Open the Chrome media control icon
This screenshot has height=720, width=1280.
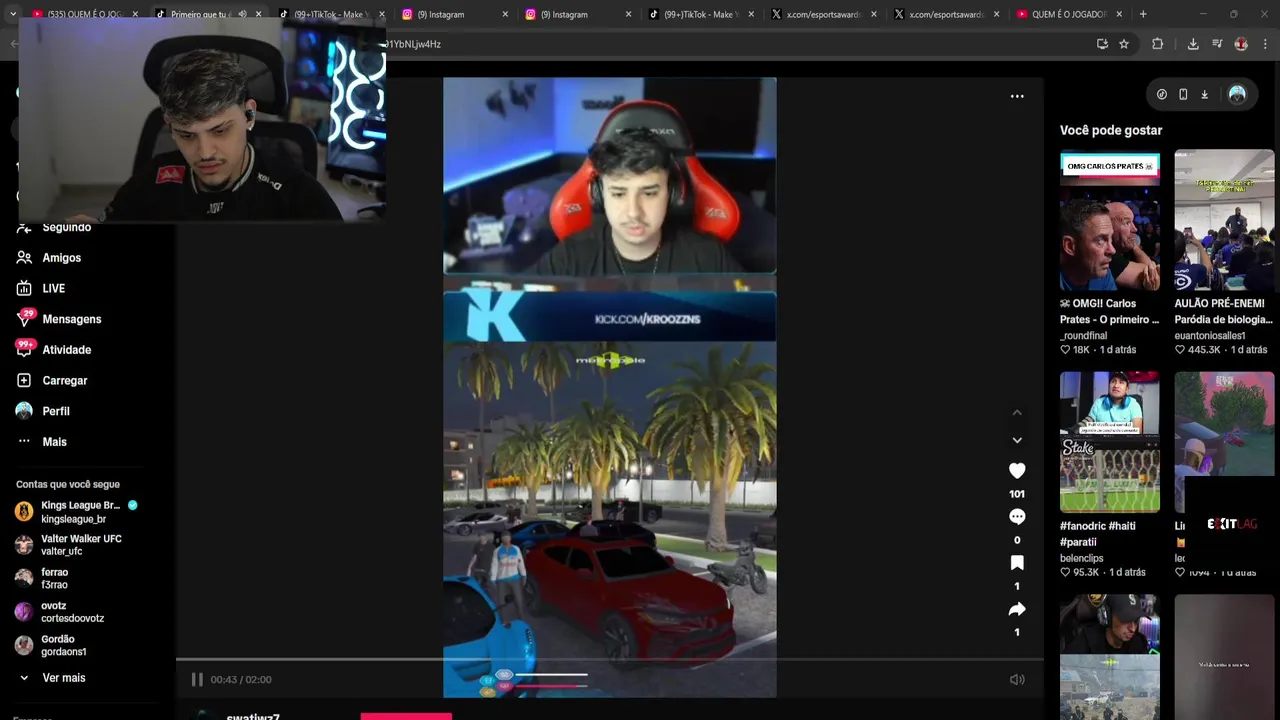click(1217, 44)
